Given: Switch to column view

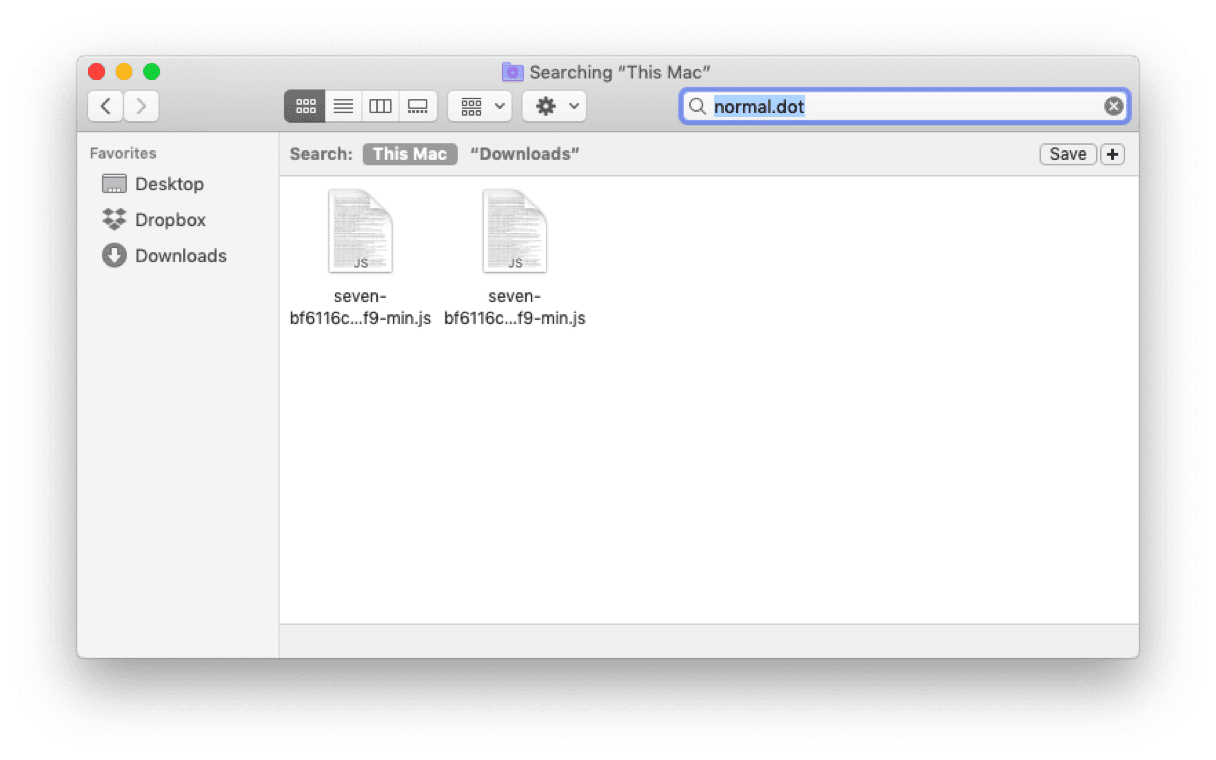Looking at the screenshot, I should [380, 106].
